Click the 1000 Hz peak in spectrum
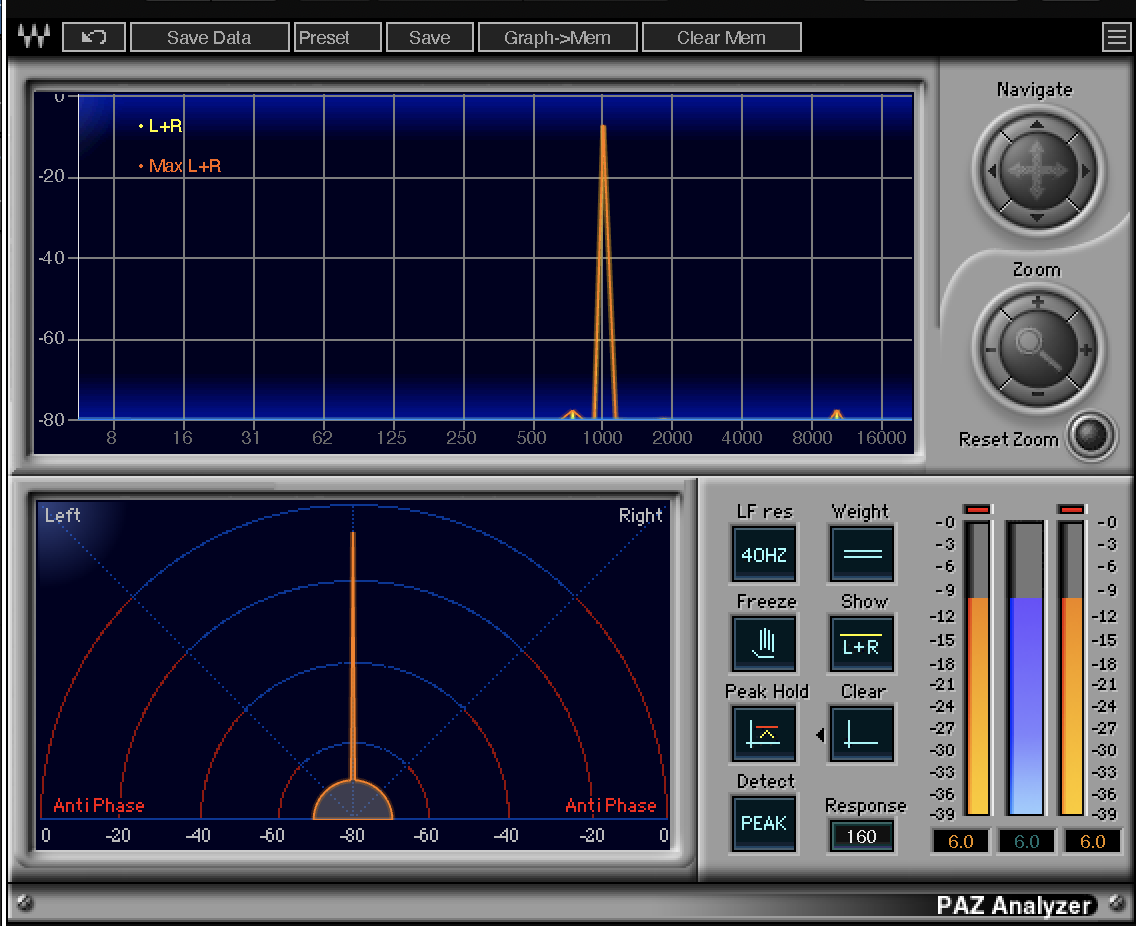This screenshot has height=926, width=1138. (x=603, y=272)
